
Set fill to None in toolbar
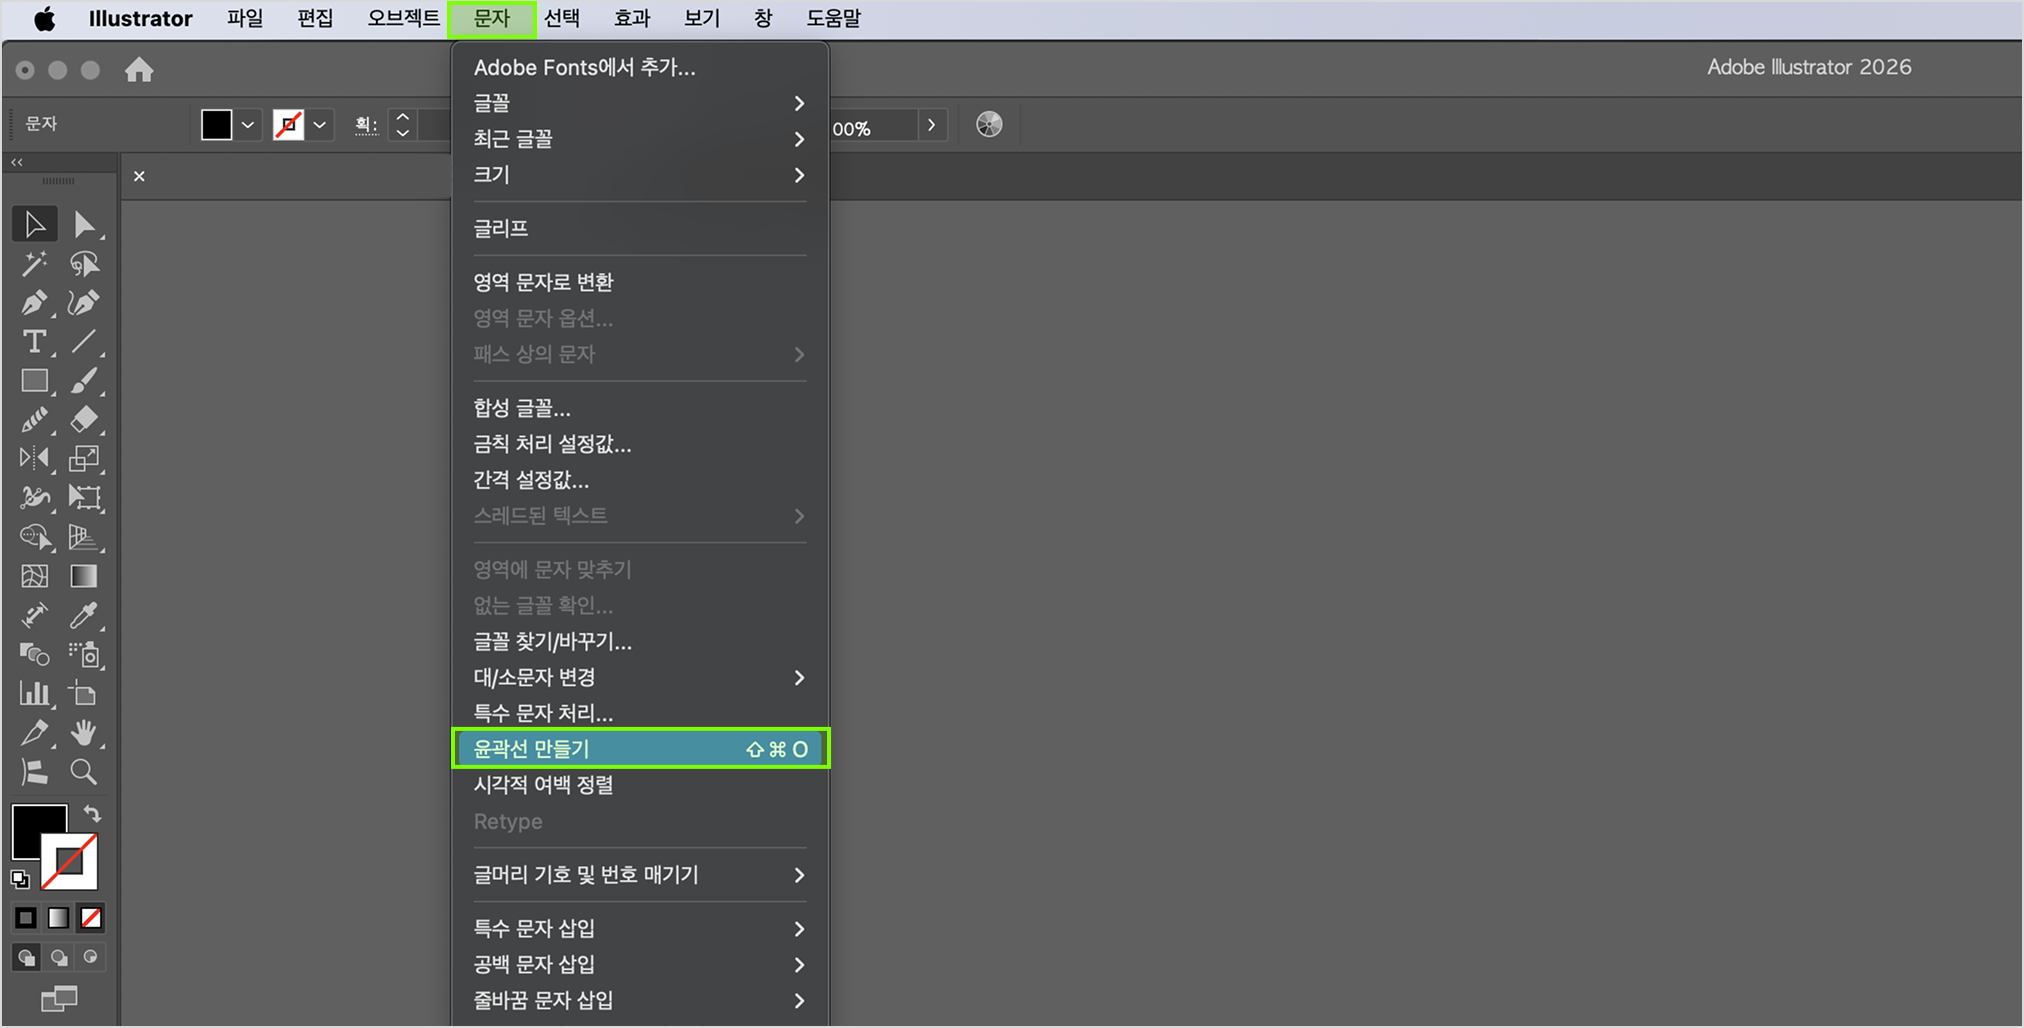pyautogui.click(x=89, y=917)
